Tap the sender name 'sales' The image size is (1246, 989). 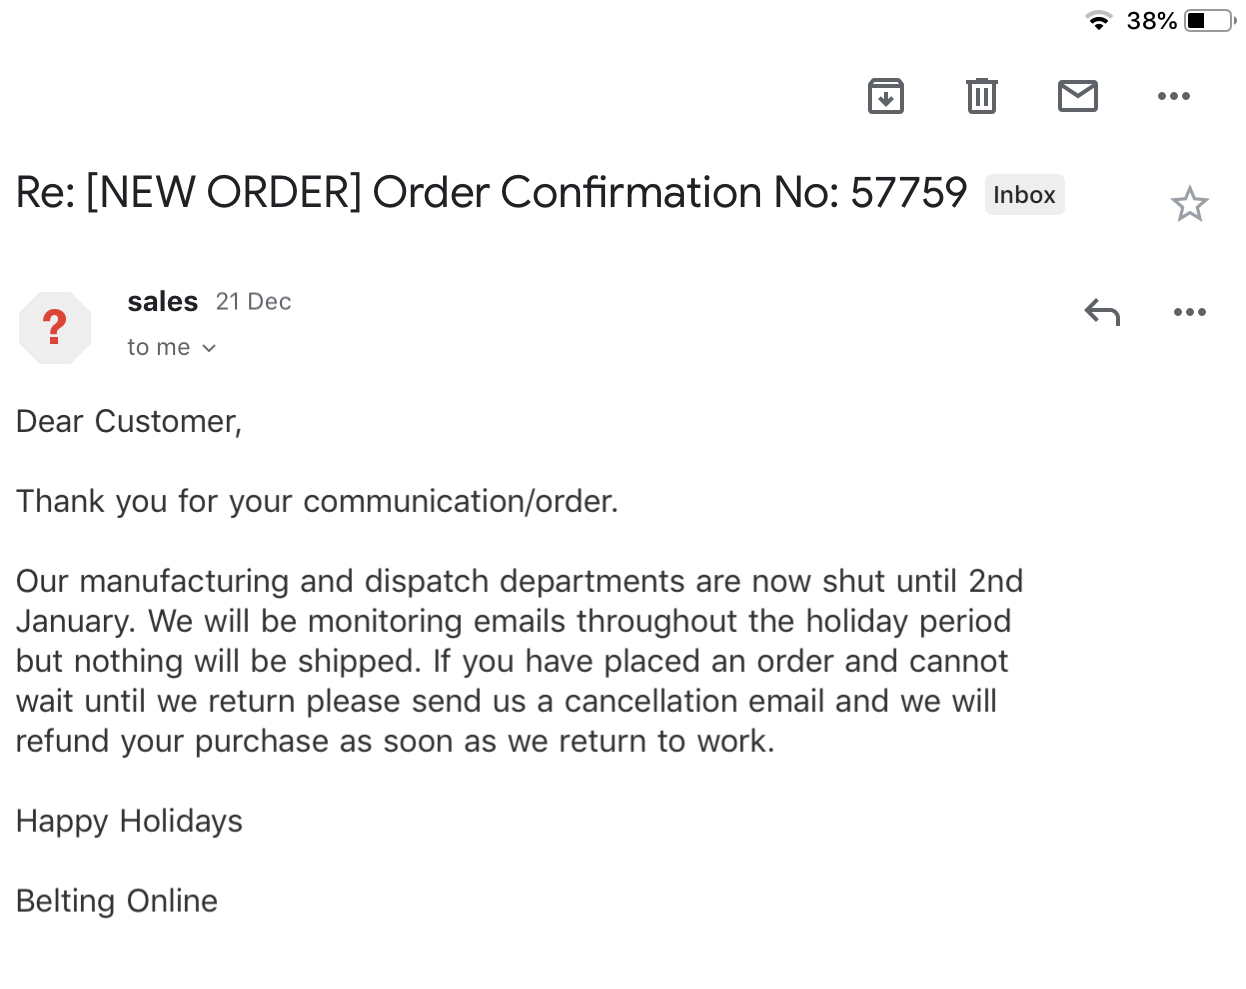(x=163, y=301)
